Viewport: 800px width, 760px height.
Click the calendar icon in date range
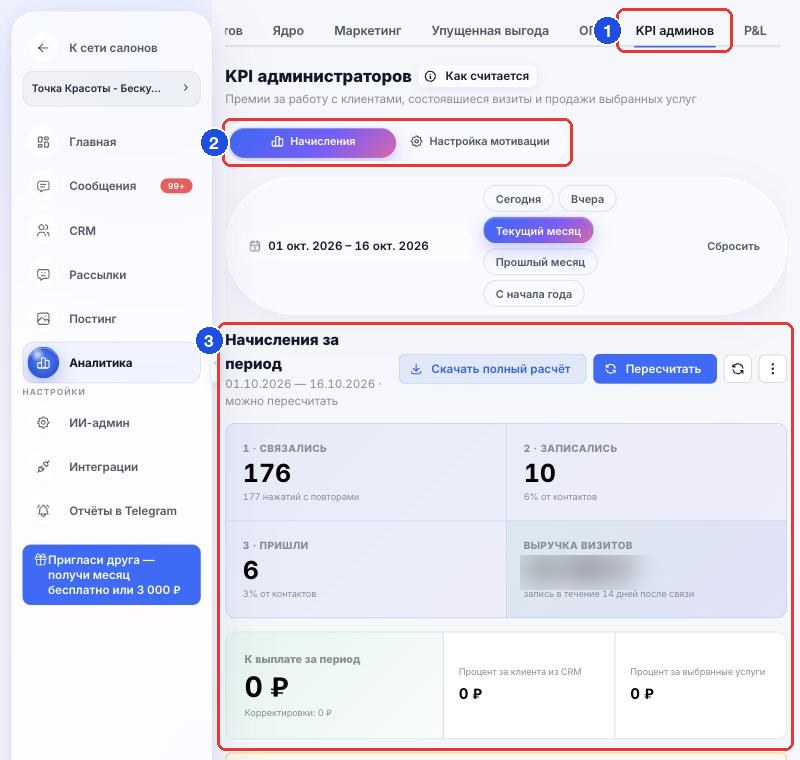click(255, 246)
